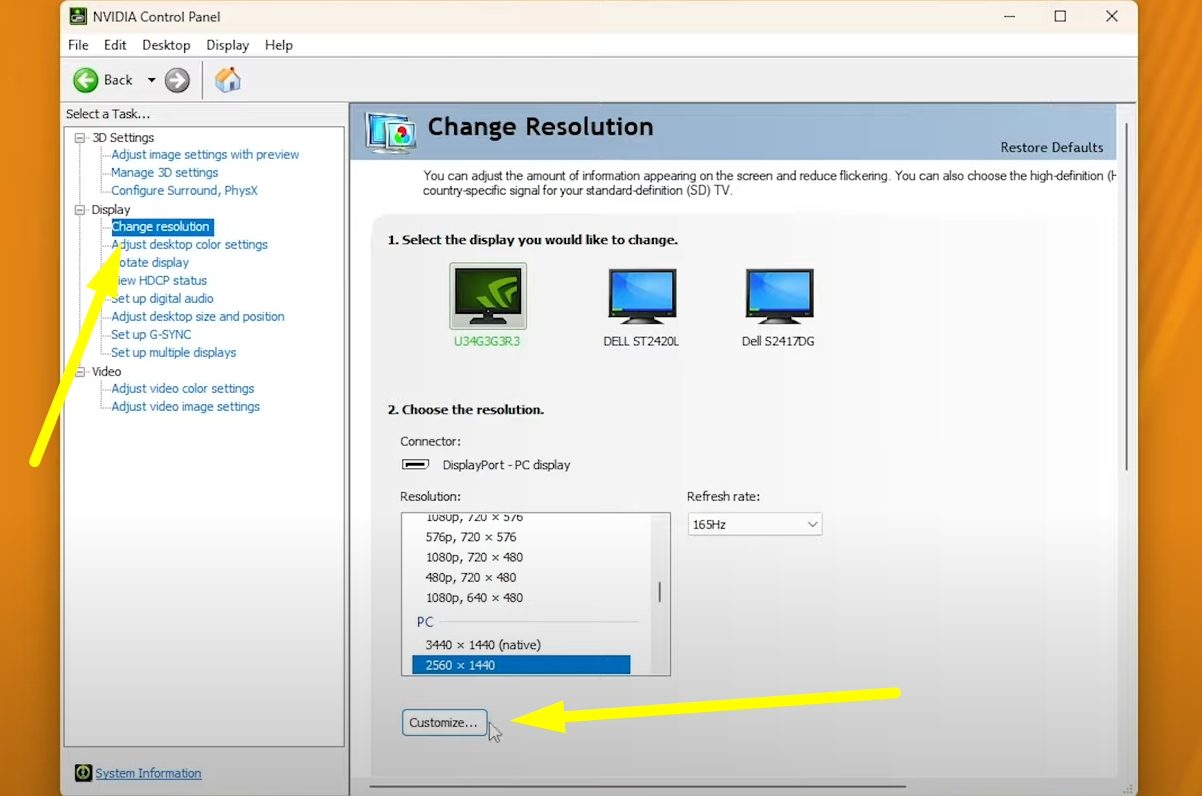Open the File menu

click(x=78, y=45)
